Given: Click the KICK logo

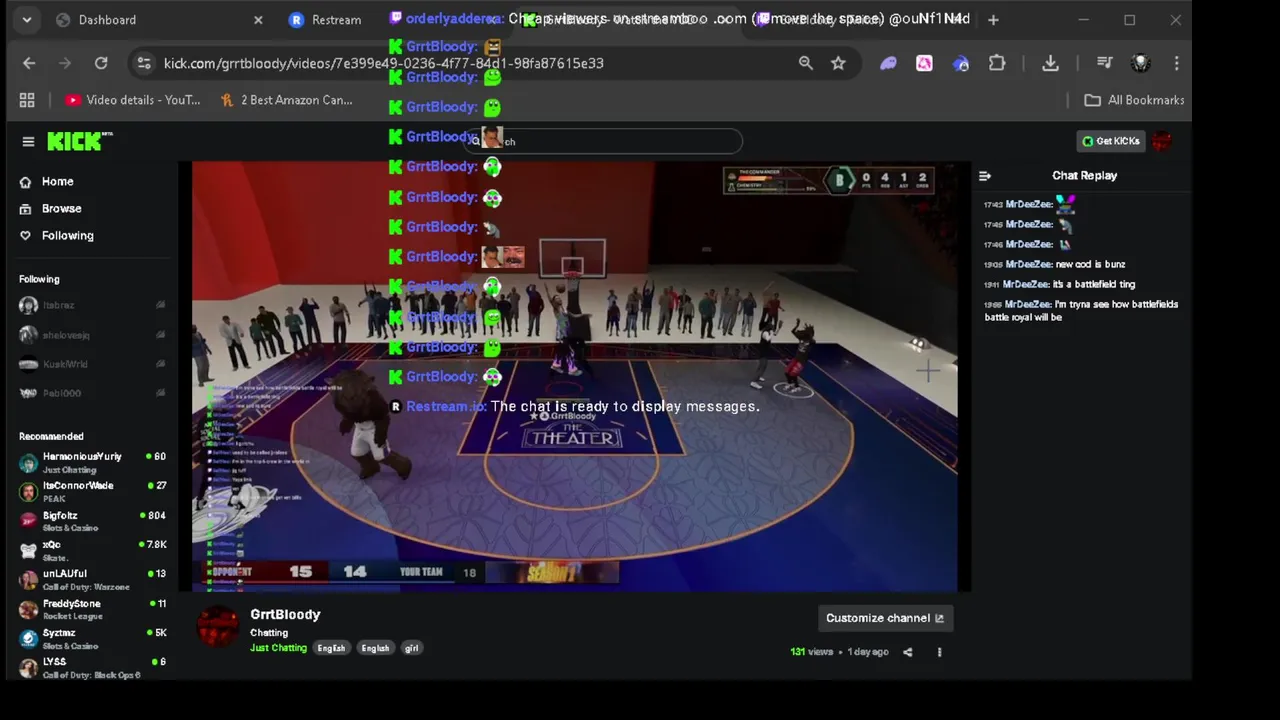Looking at the screenshot, I should (x=79, y=141).
